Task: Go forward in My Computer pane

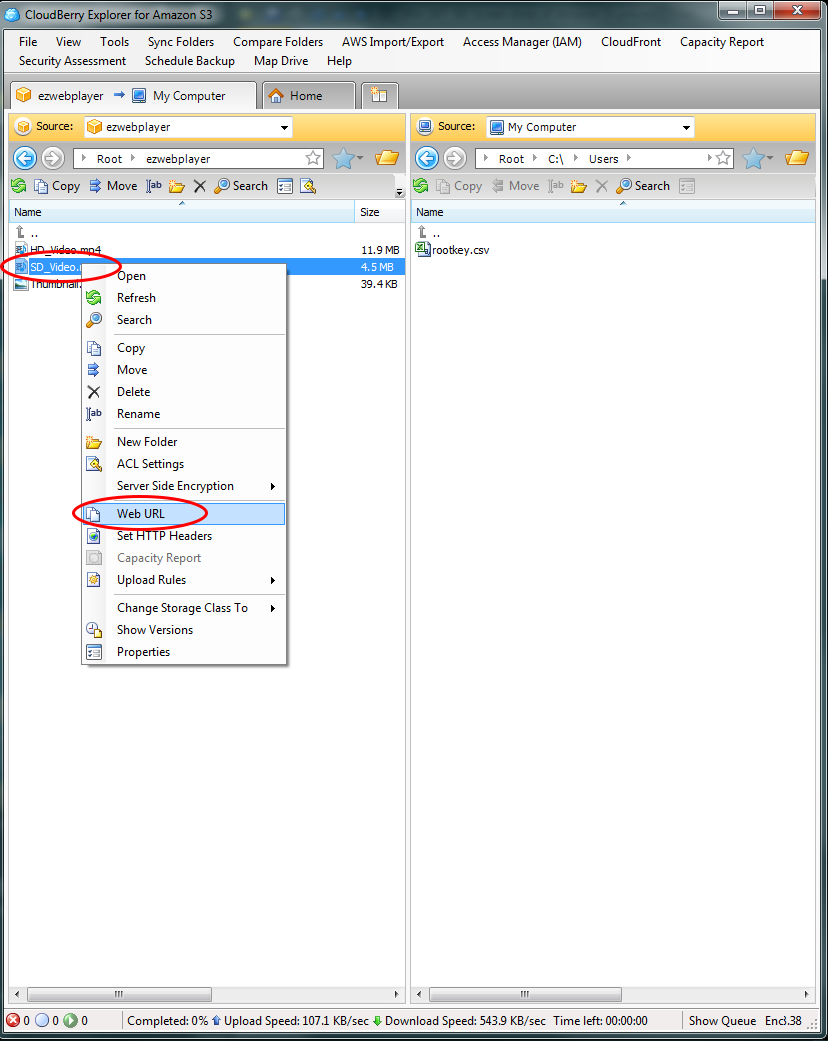Action: click(x=455, y=159)
